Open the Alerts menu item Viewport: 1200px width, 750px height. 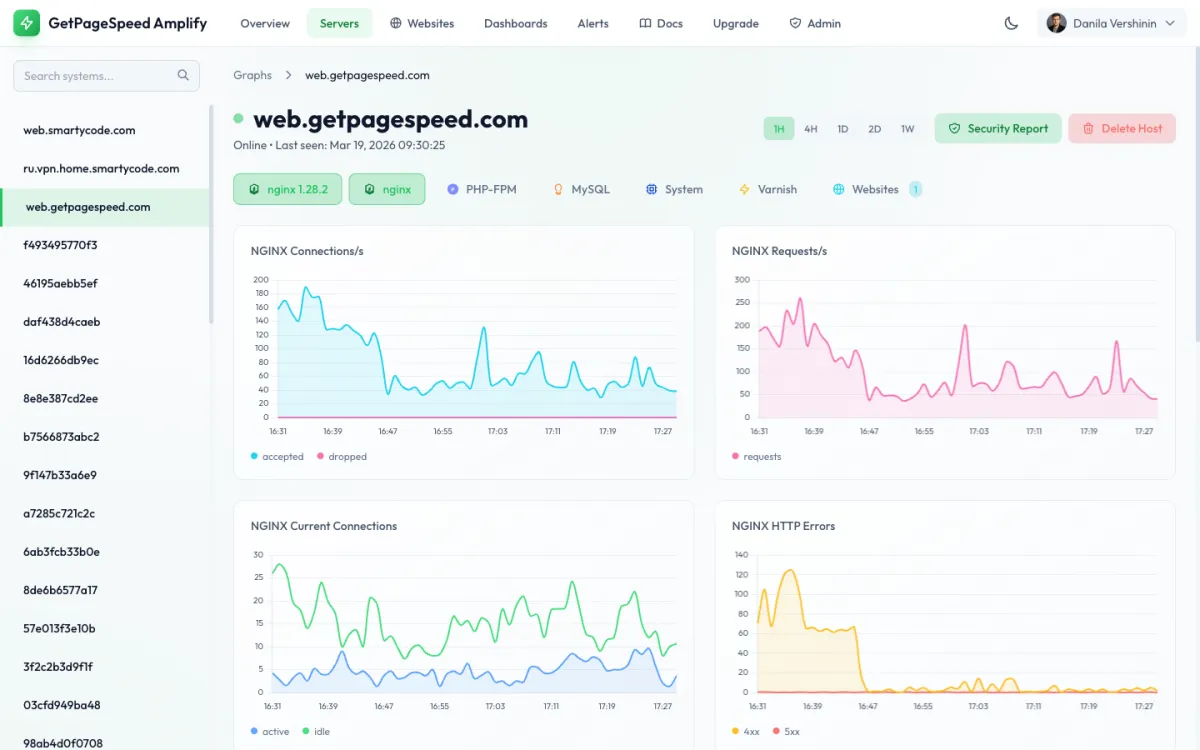point(593,23)
